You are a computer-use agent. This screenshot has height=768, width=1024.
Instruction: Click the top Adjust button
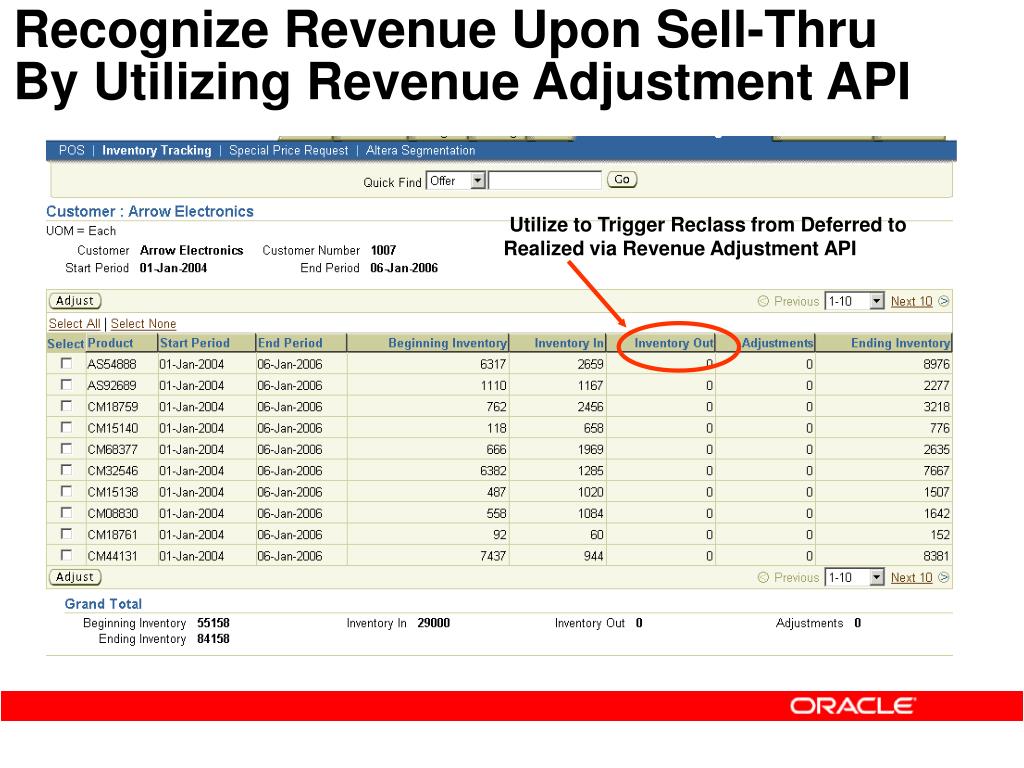click(75, 300)
